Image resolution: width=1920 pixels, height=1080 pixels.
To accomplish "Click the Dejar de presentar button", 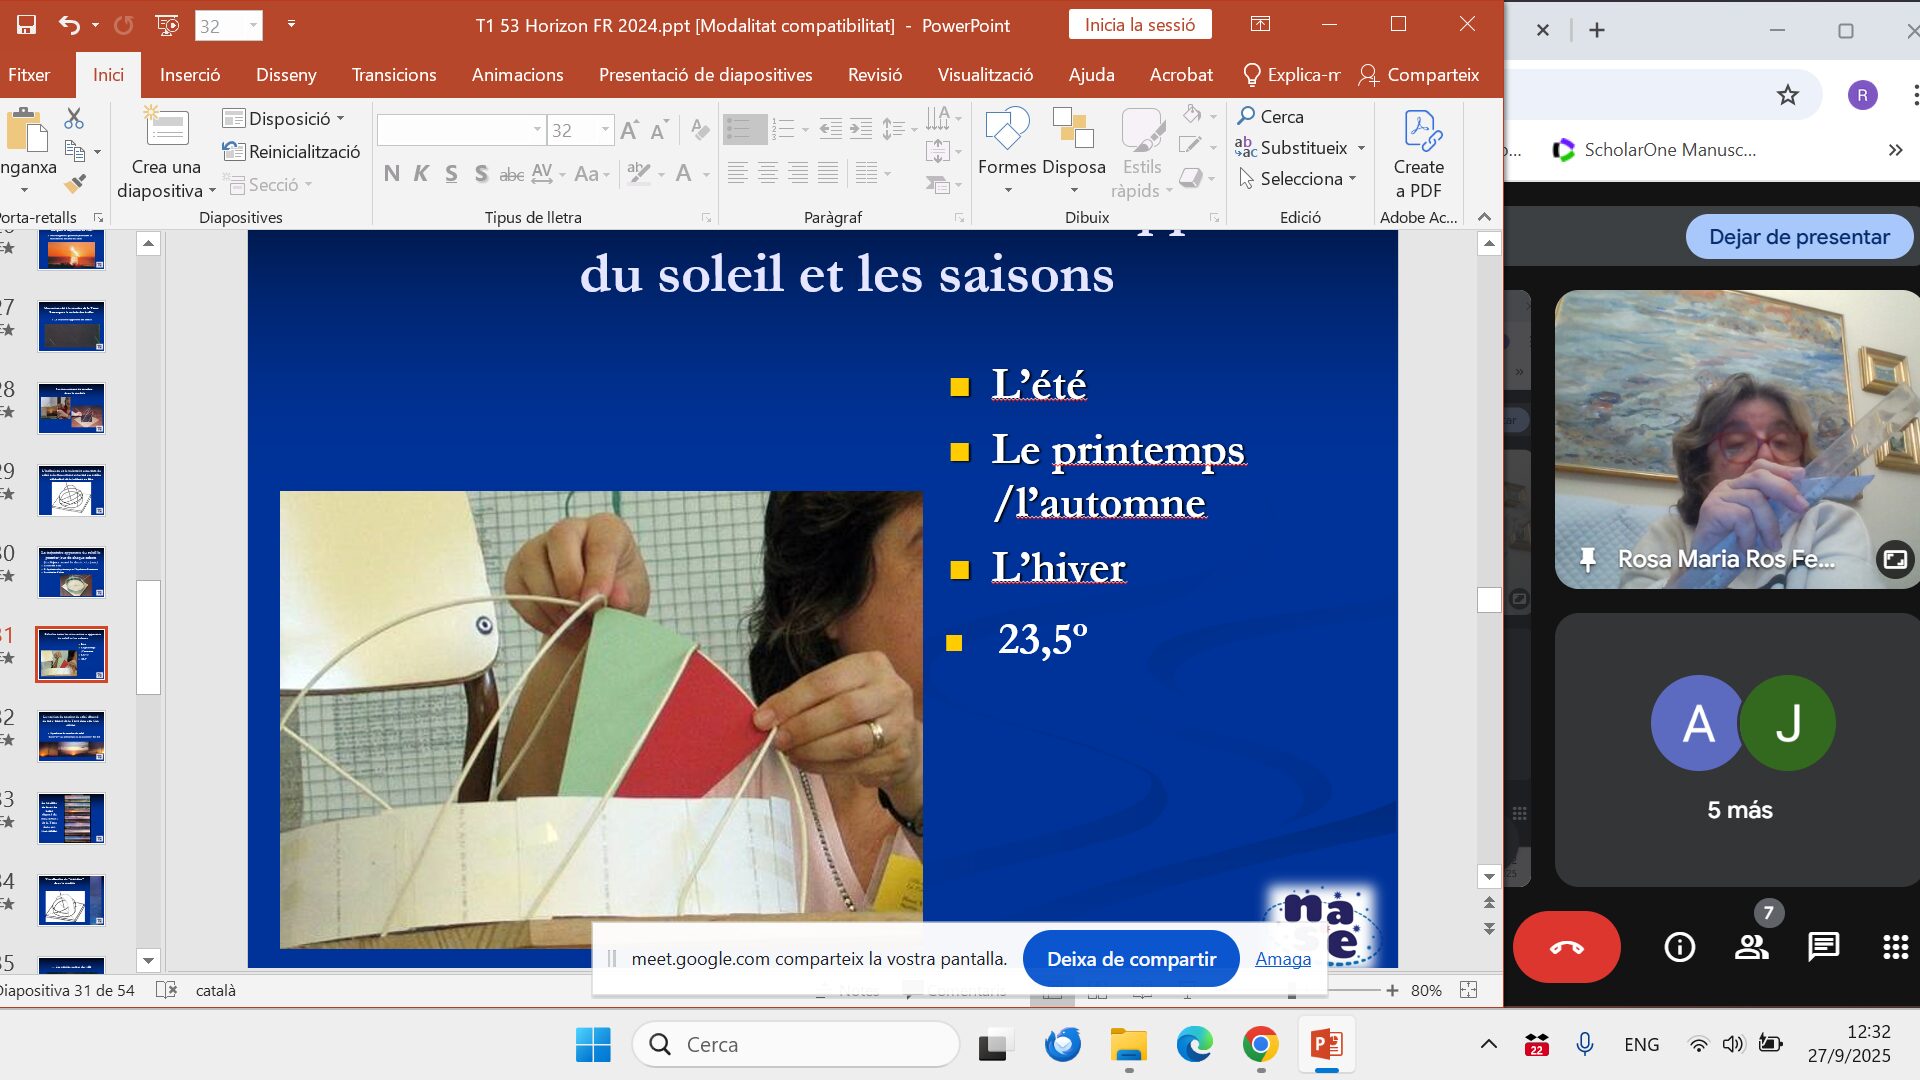I will click(x=1798, y=237).
